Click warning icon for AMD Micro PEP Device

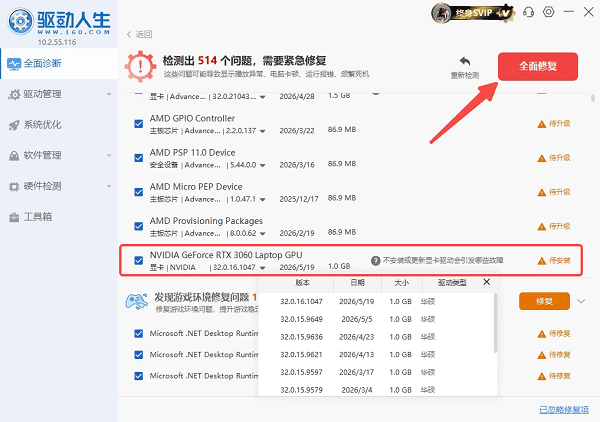[541, 192]
